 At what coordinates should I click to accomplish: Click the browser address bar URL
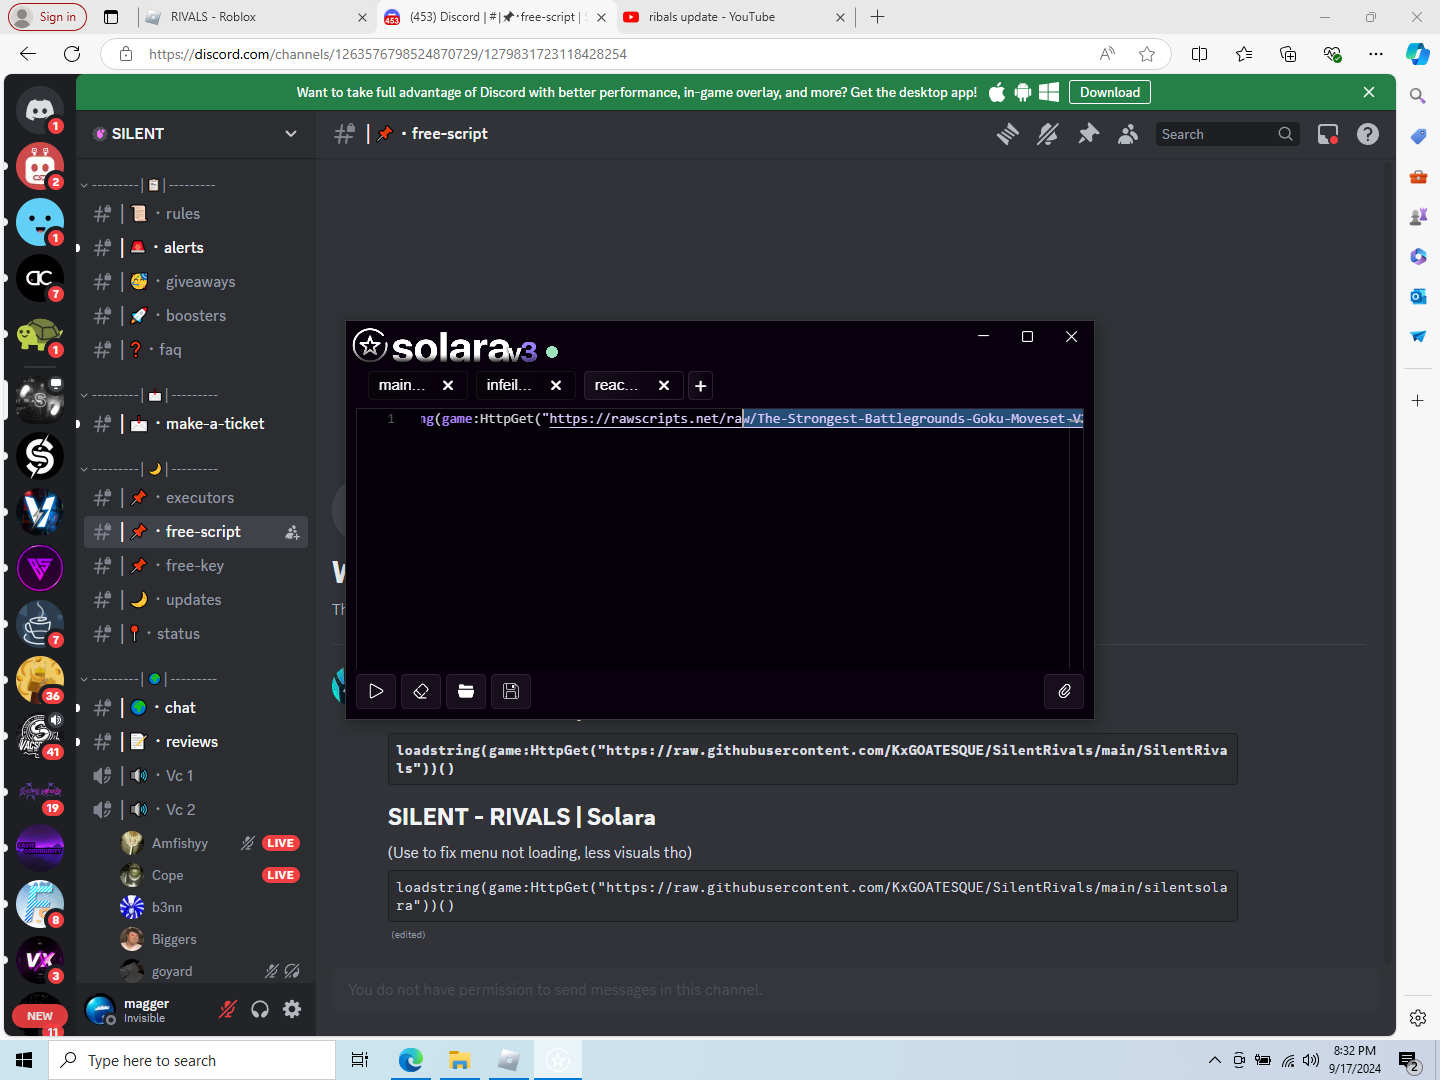tap(388, 54)
